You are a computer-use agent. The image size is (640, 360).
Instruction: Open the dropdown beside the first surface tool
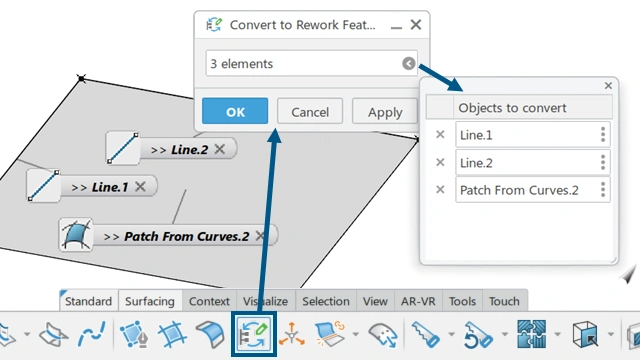click(27, 334)
